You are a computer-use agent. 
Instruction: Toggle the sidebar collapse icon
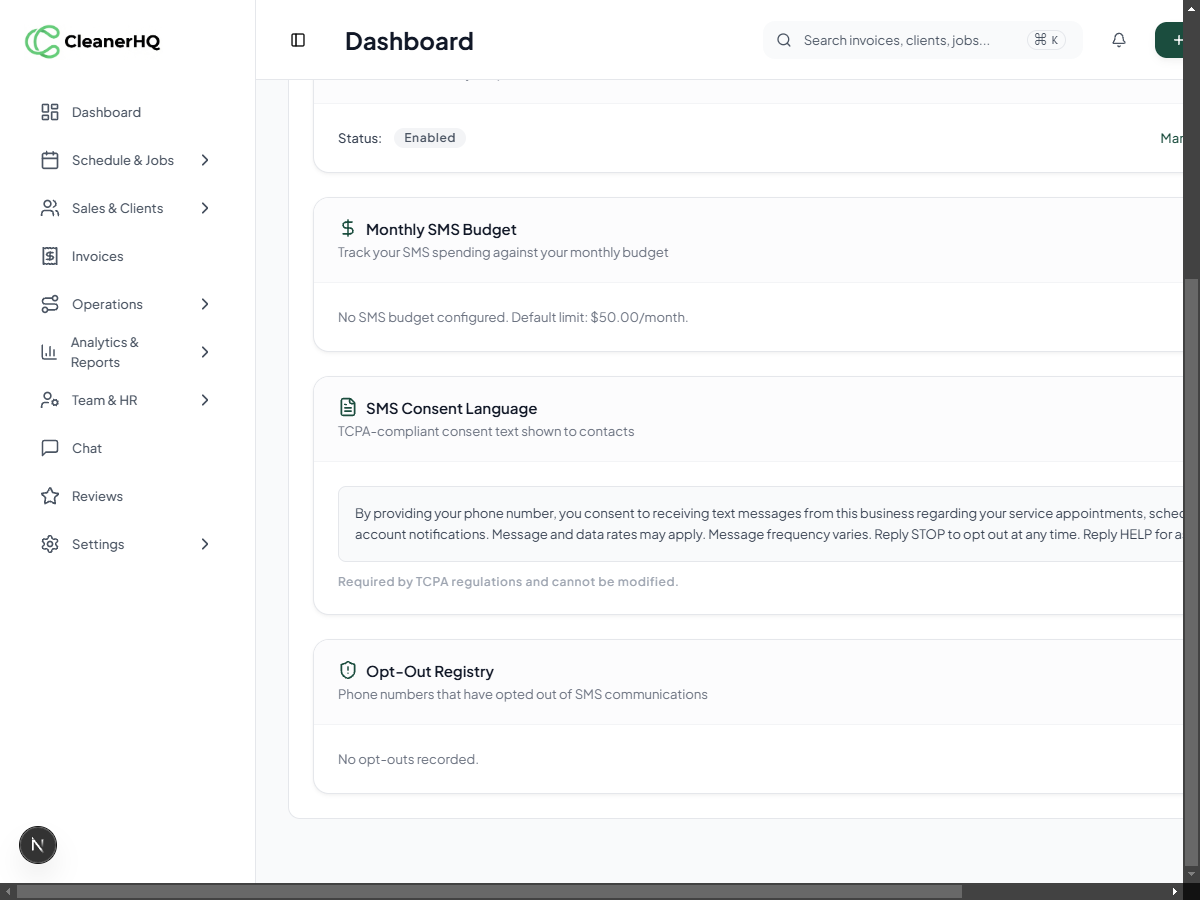[x=298, y=40]
